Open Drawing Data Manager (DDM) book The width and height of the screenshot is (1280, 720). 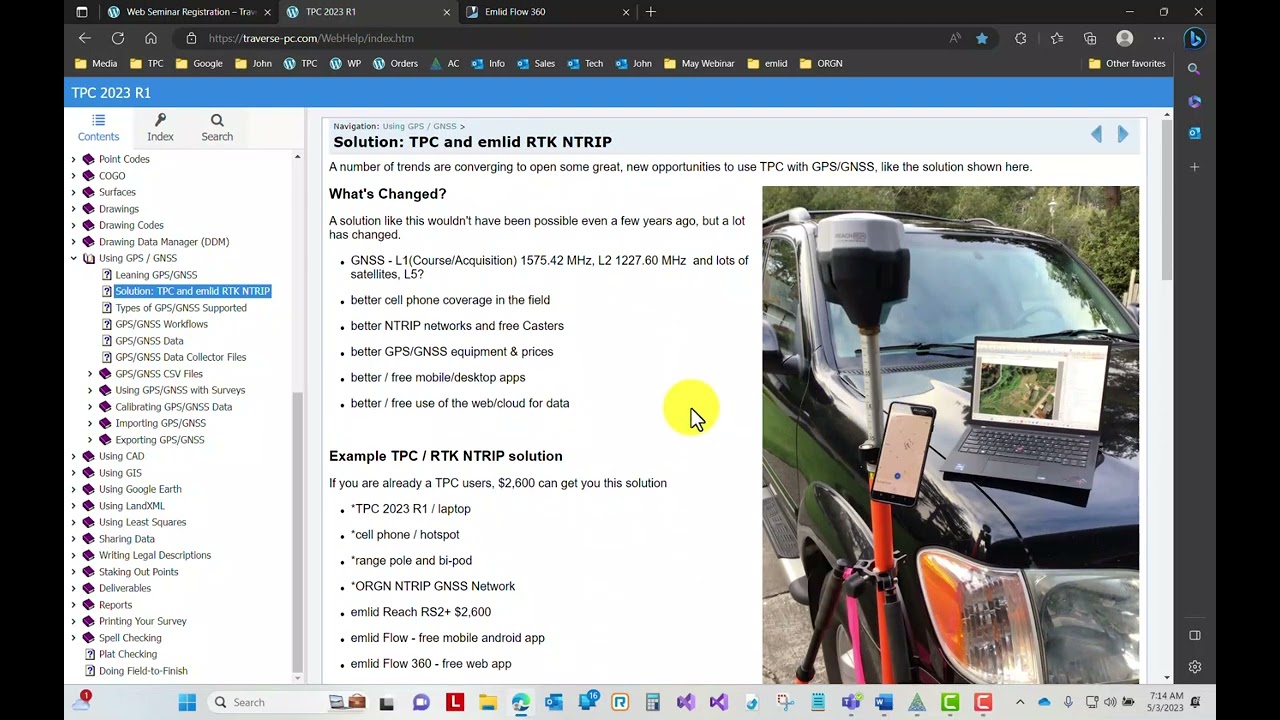pyautogui.click(x=164, y=242)
